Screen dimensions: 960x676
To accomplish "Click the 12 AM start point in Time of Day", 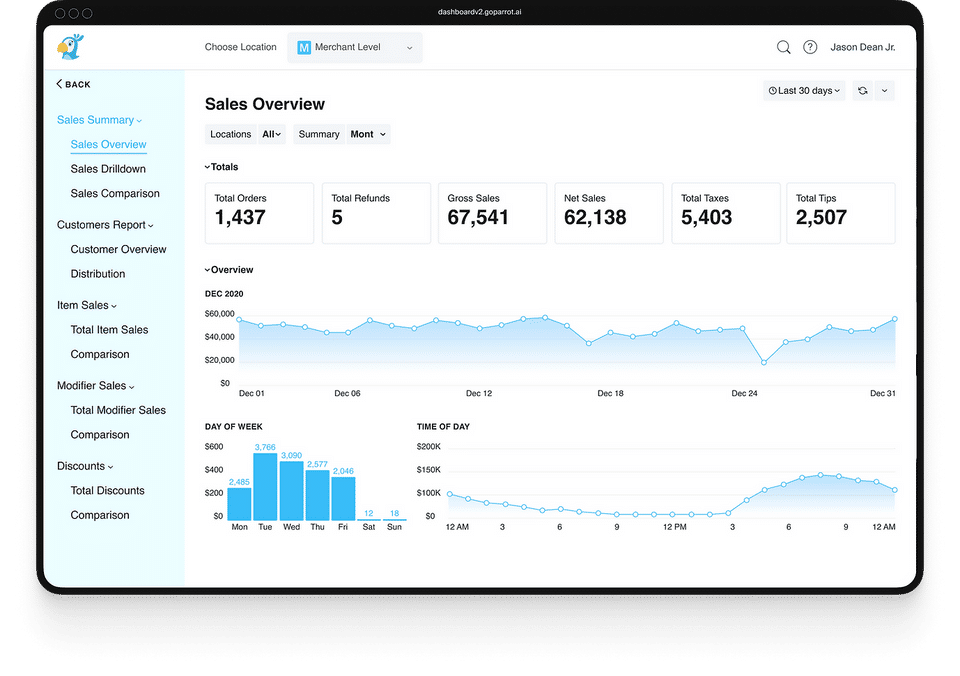I will (x=450, y=494).
